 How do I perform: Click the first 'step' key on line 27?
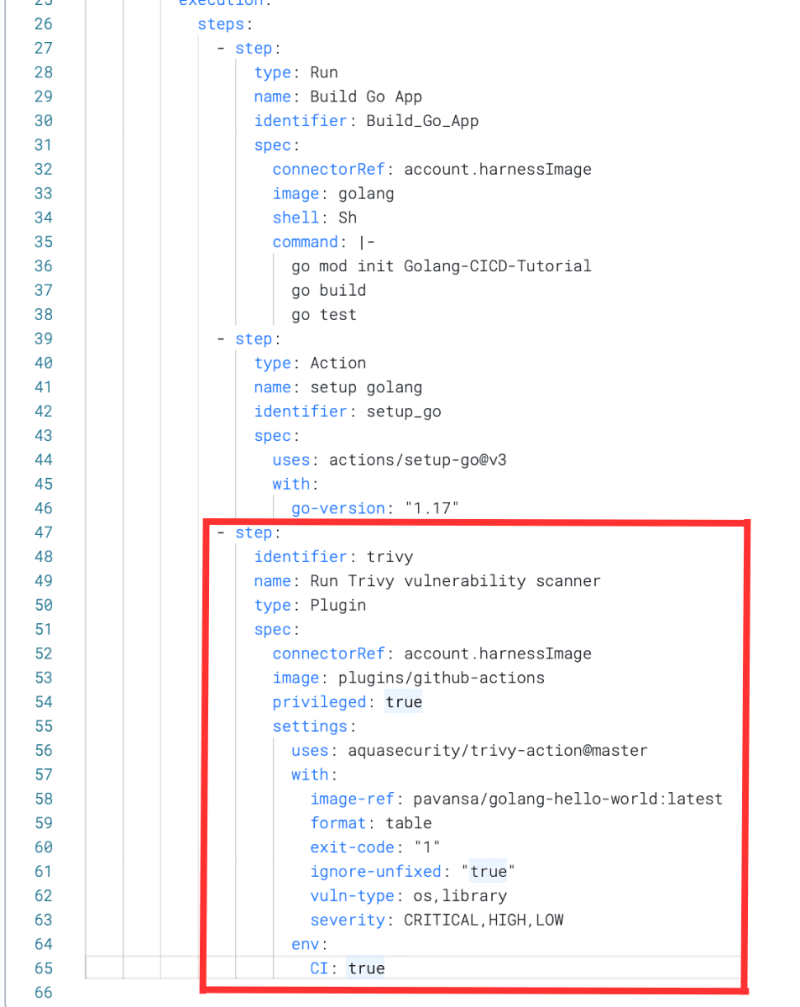254,49
